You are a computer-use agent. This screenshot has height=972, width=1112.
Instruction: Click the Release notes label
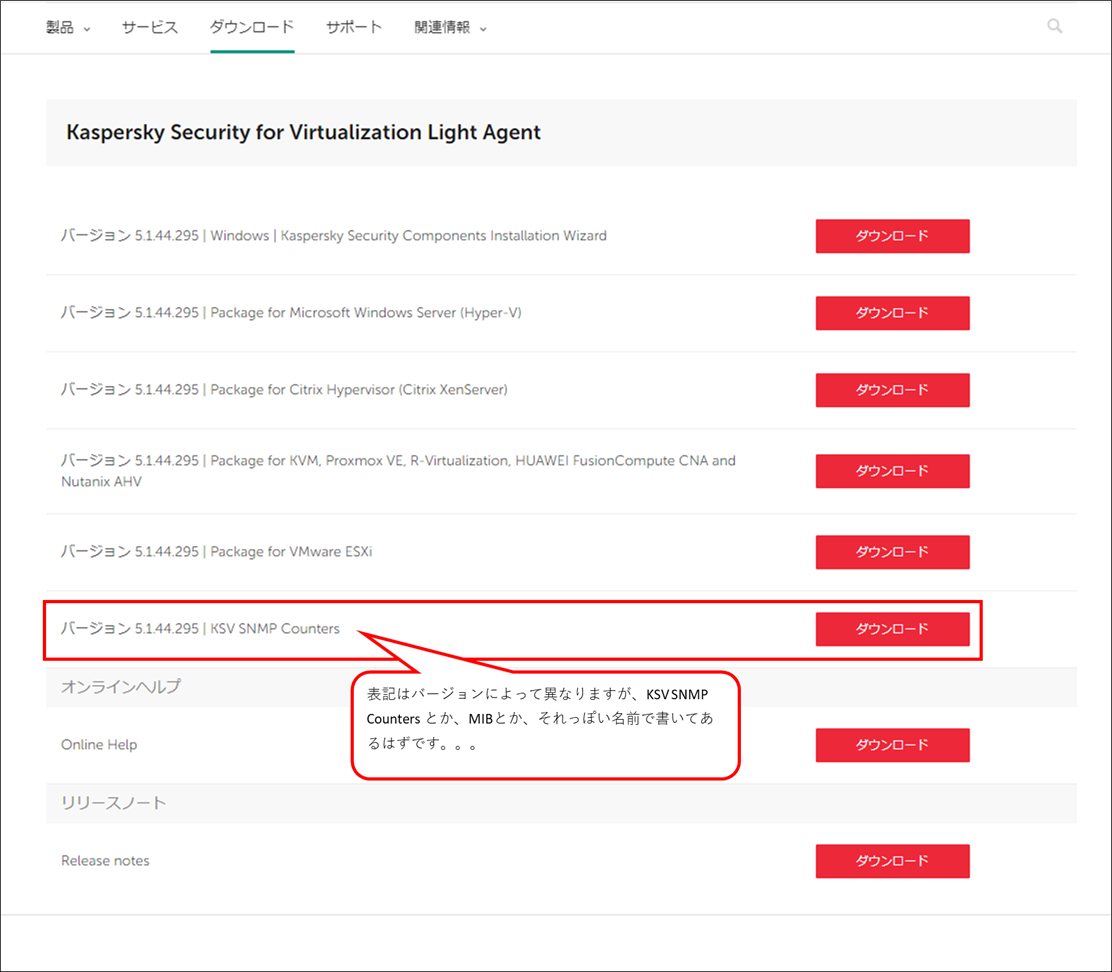pyautogui.click(x=105, y=860)
